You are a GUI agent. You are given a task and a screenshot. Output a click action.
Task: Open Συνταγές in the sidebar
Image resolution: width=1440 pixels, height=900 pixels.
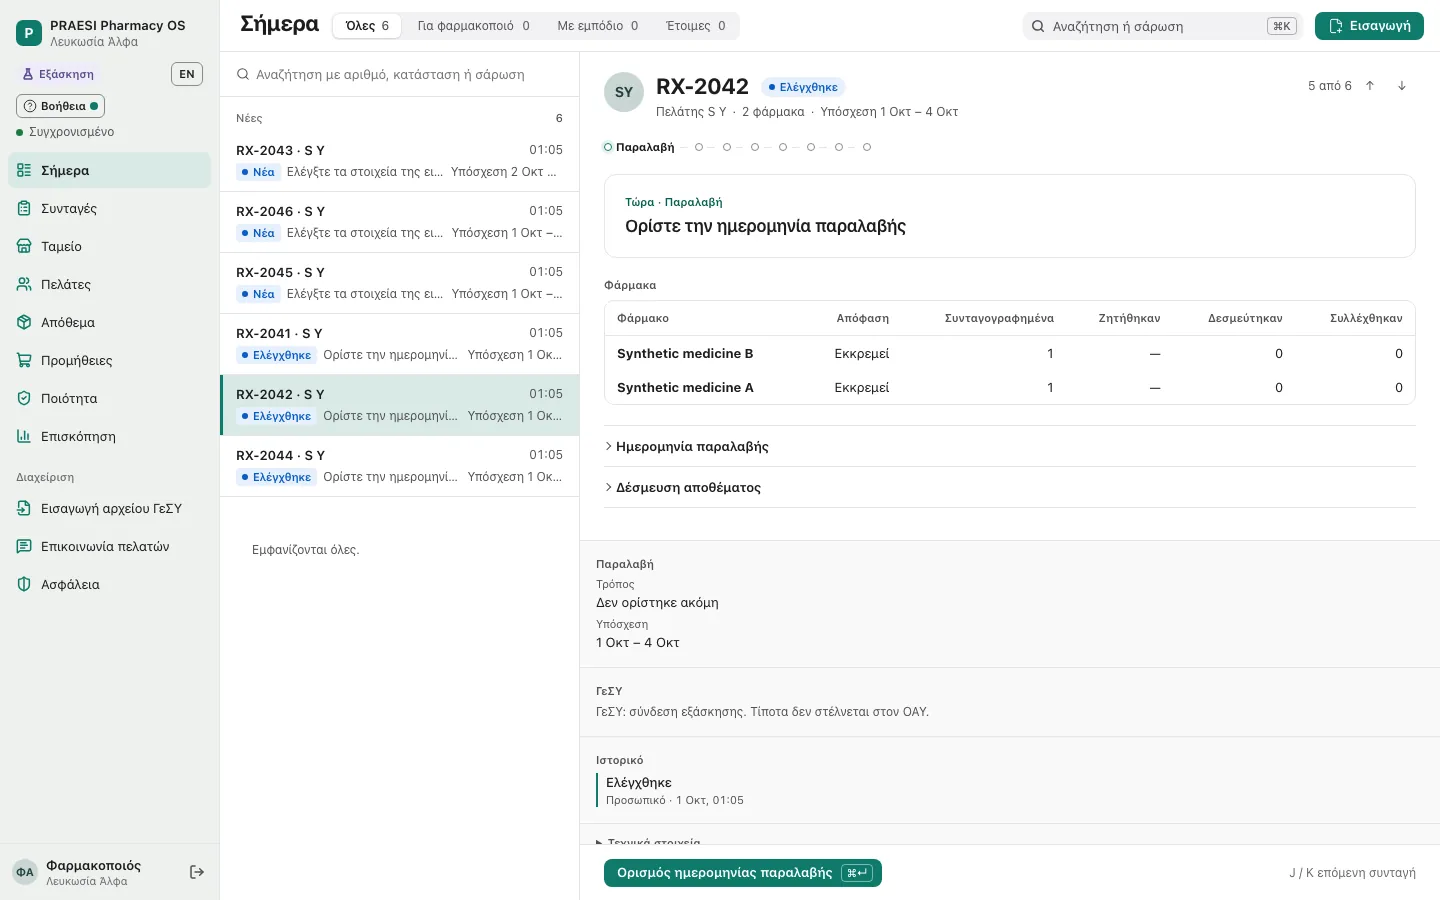pyautogui.click(x=110, y=208)
